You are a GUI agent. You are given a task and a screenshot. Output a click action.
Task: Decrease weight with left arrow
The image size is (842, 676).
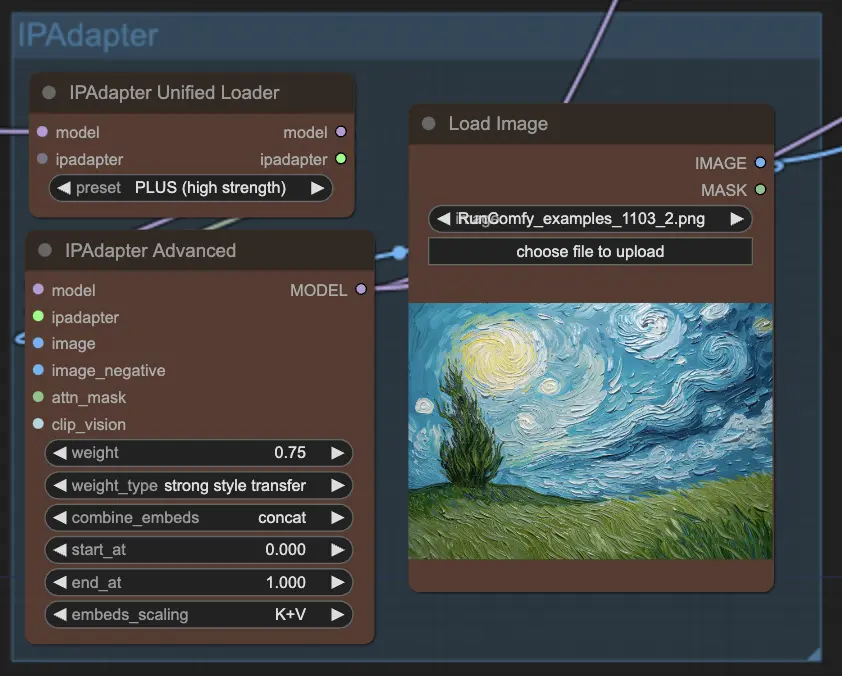coord(60,453)
